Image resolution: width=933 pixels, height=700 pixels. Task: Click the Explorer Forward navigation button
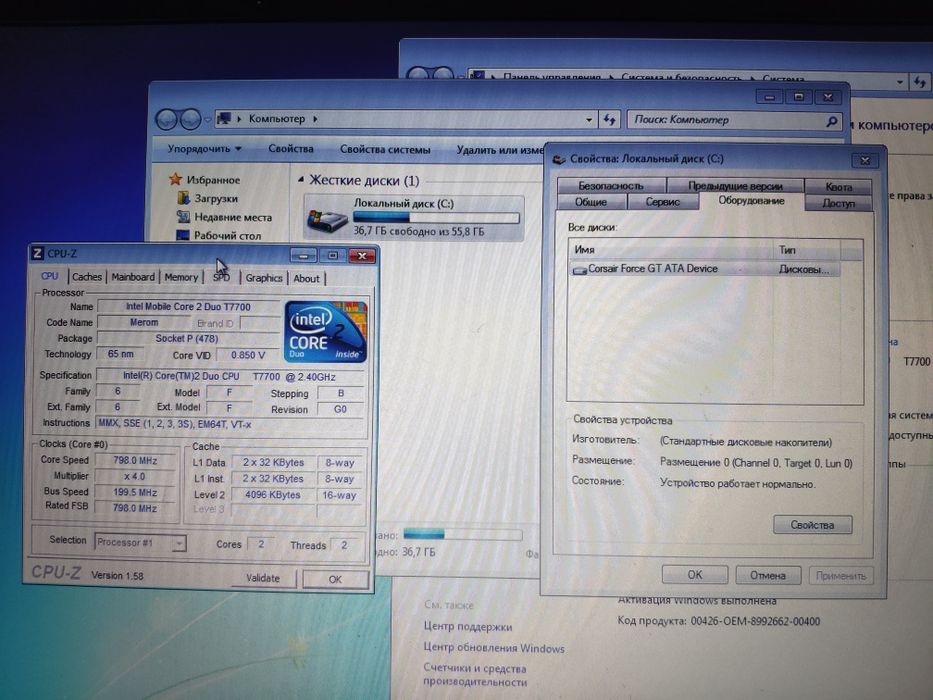click(x=190, y=120)
